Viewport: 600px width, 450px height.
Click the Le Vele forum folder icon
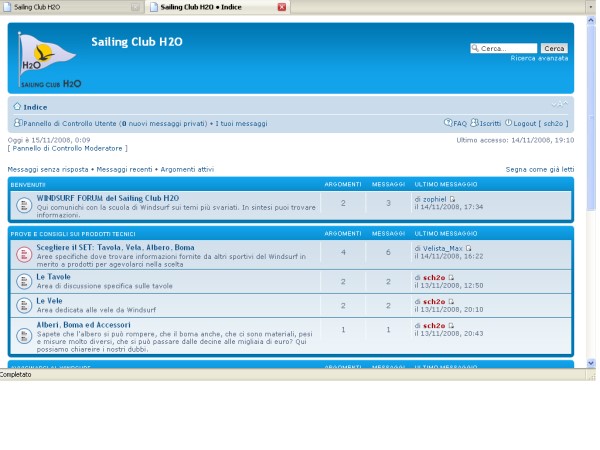[23, 305]
